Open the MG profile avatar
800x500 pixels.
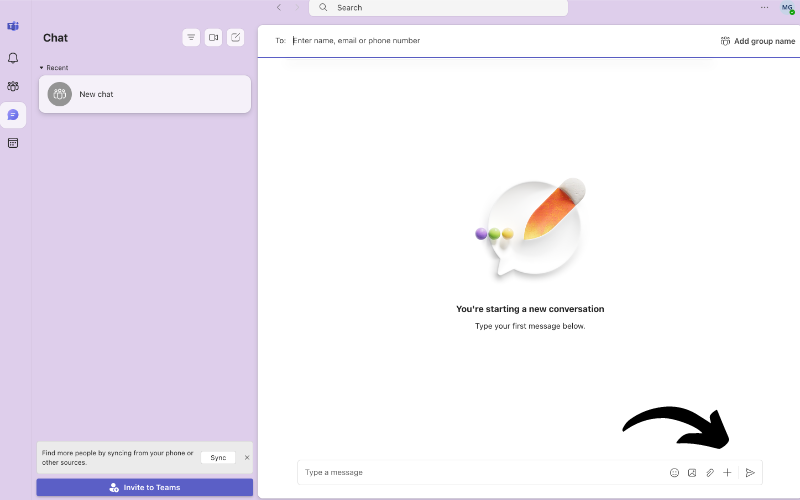(x=787, y=8)
